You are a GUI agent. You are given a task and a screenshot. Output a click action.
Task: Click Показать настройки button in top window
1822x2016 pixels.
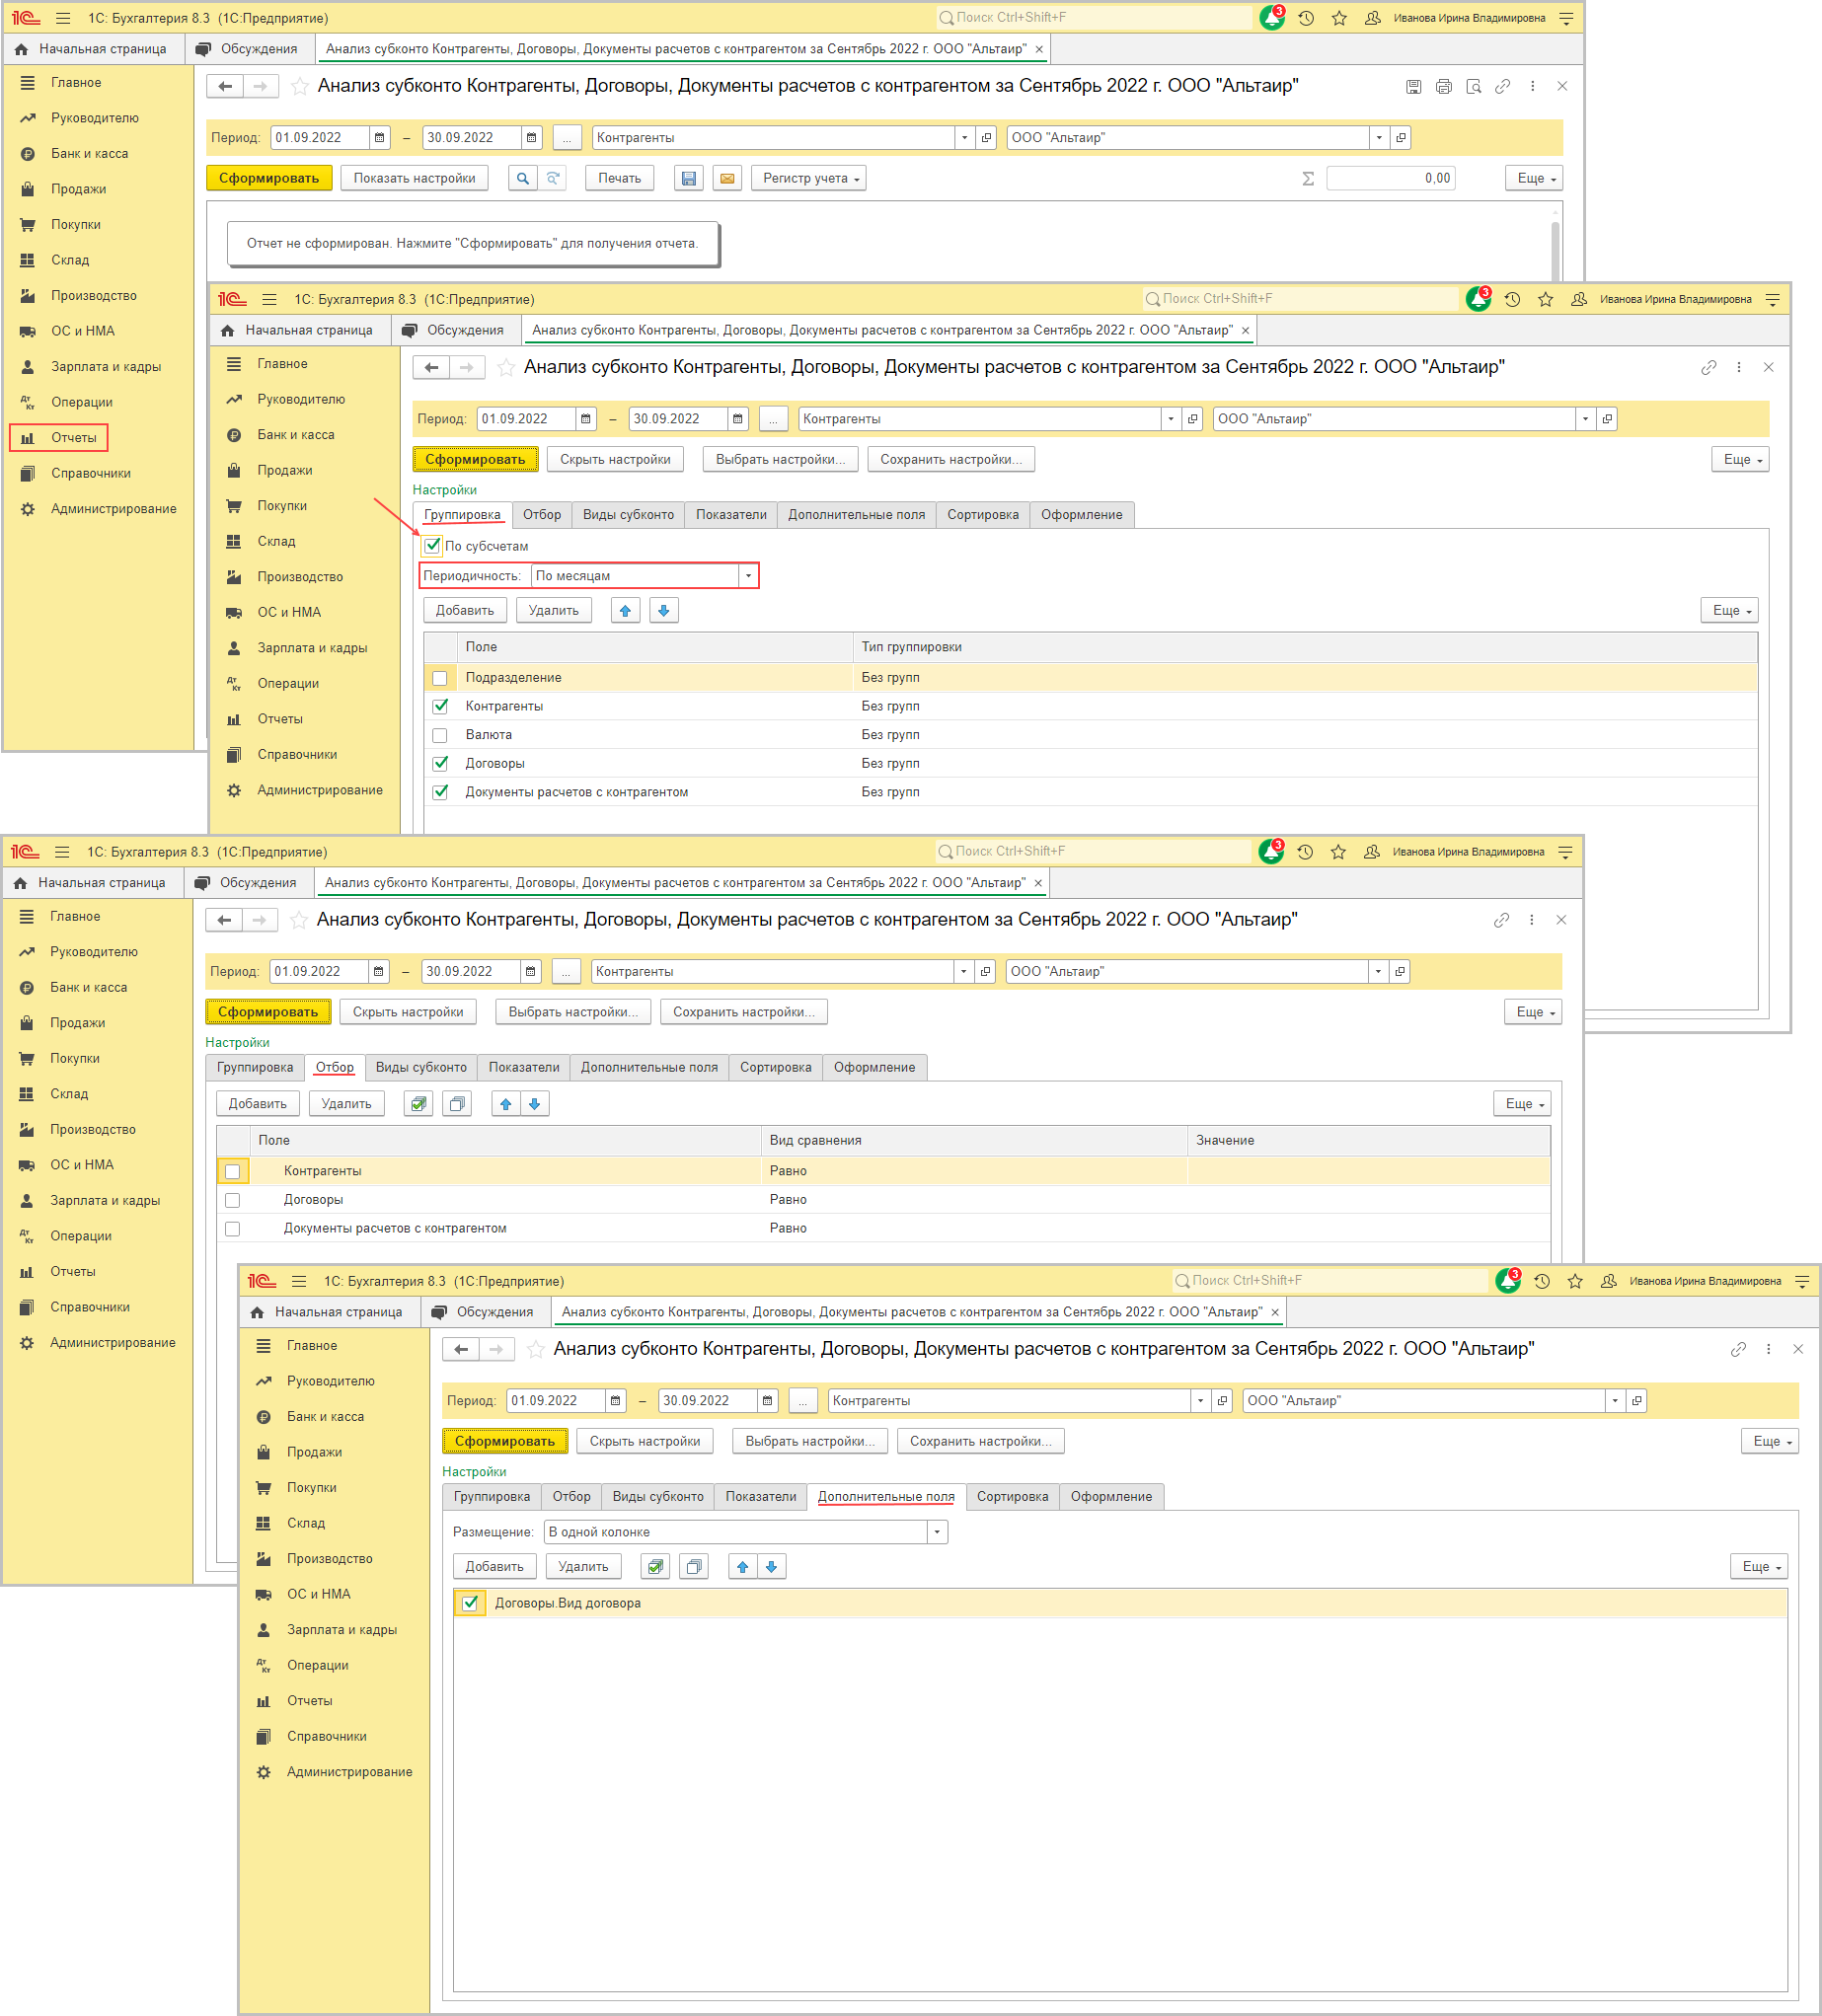(x=415, y=178)
